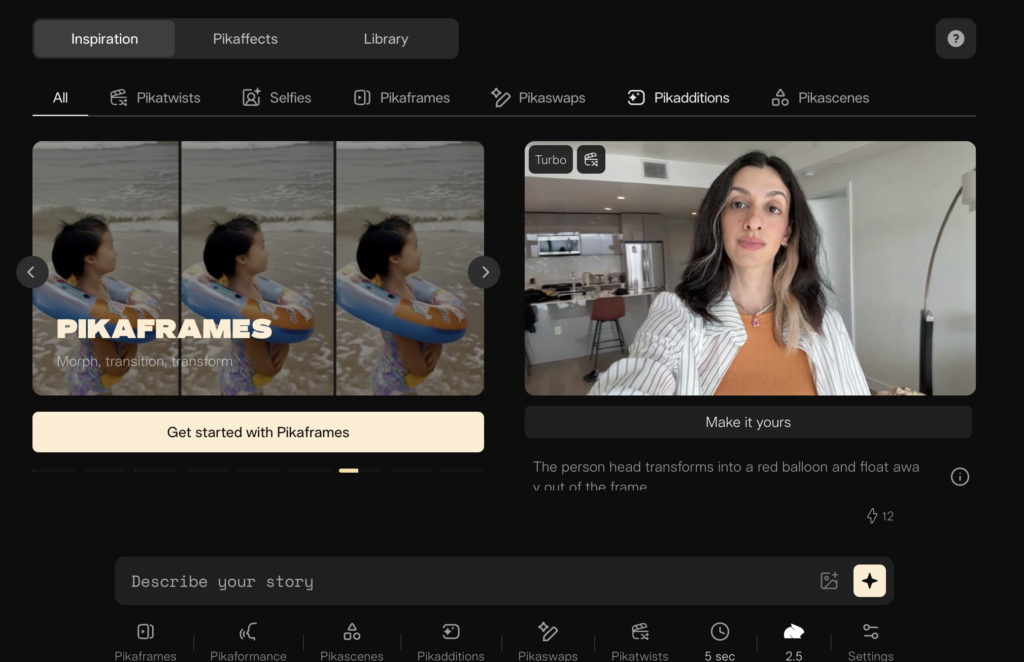
Task: Open the Pikaframes tool in bottom toolbar
Action: coord(145,640)
